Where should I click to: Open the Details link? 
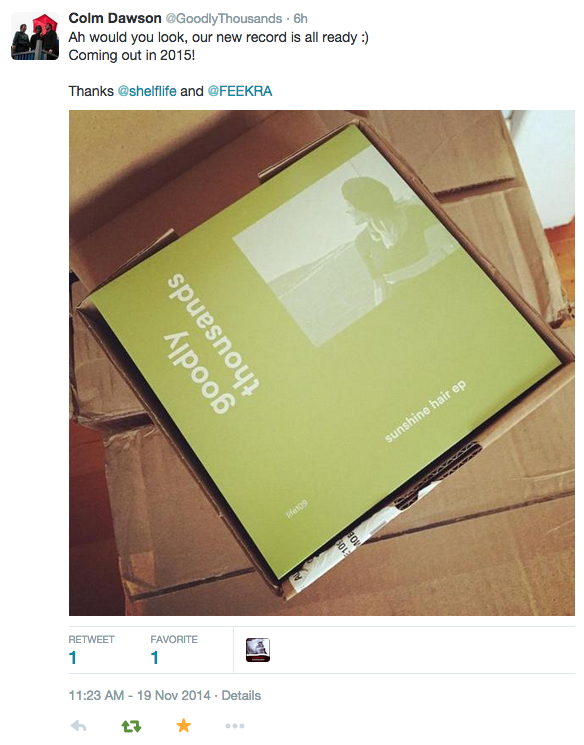pos(241,695)
